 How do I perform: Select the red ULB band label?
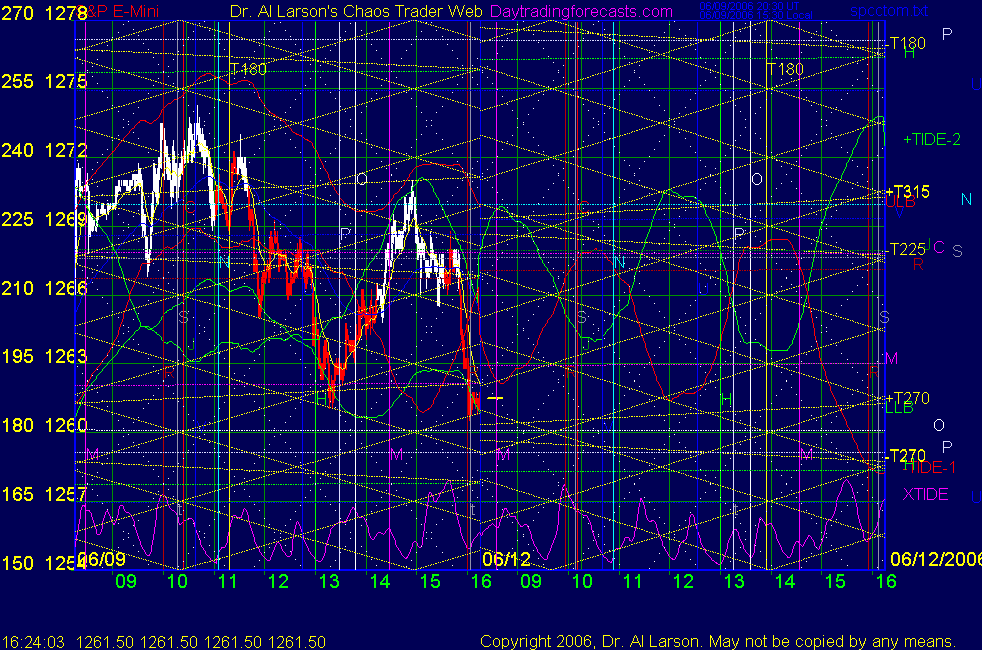tap(900, 202)
